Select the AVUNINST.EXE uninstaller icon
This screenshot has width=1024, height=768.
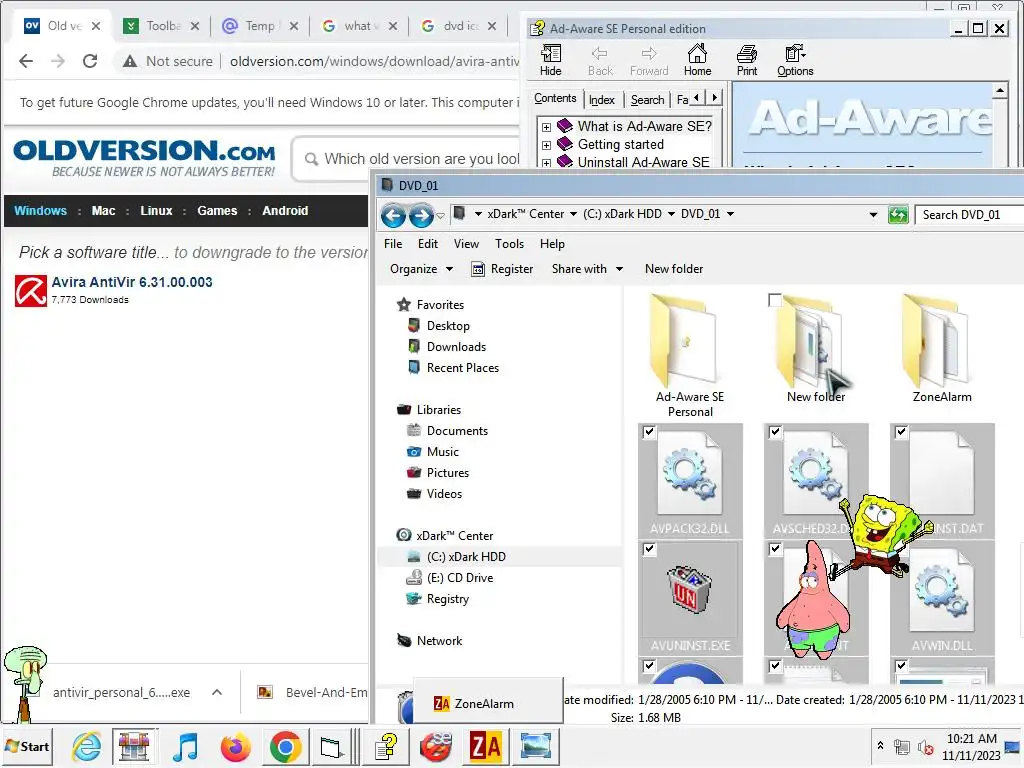pos(687,590)
